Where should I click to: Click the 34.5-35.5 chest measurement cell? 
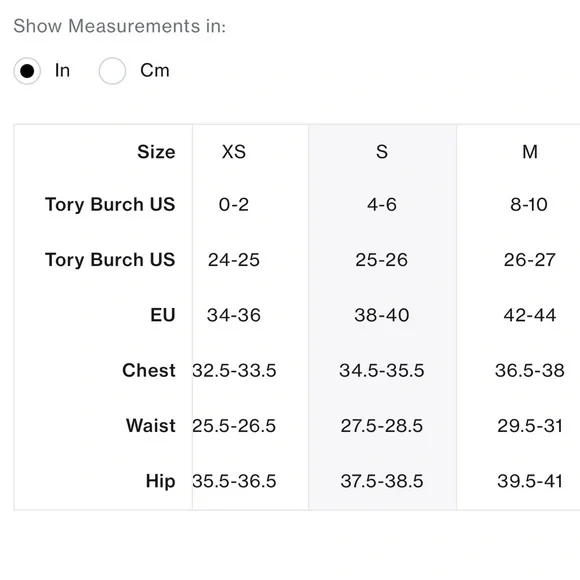tap(382, 370)
